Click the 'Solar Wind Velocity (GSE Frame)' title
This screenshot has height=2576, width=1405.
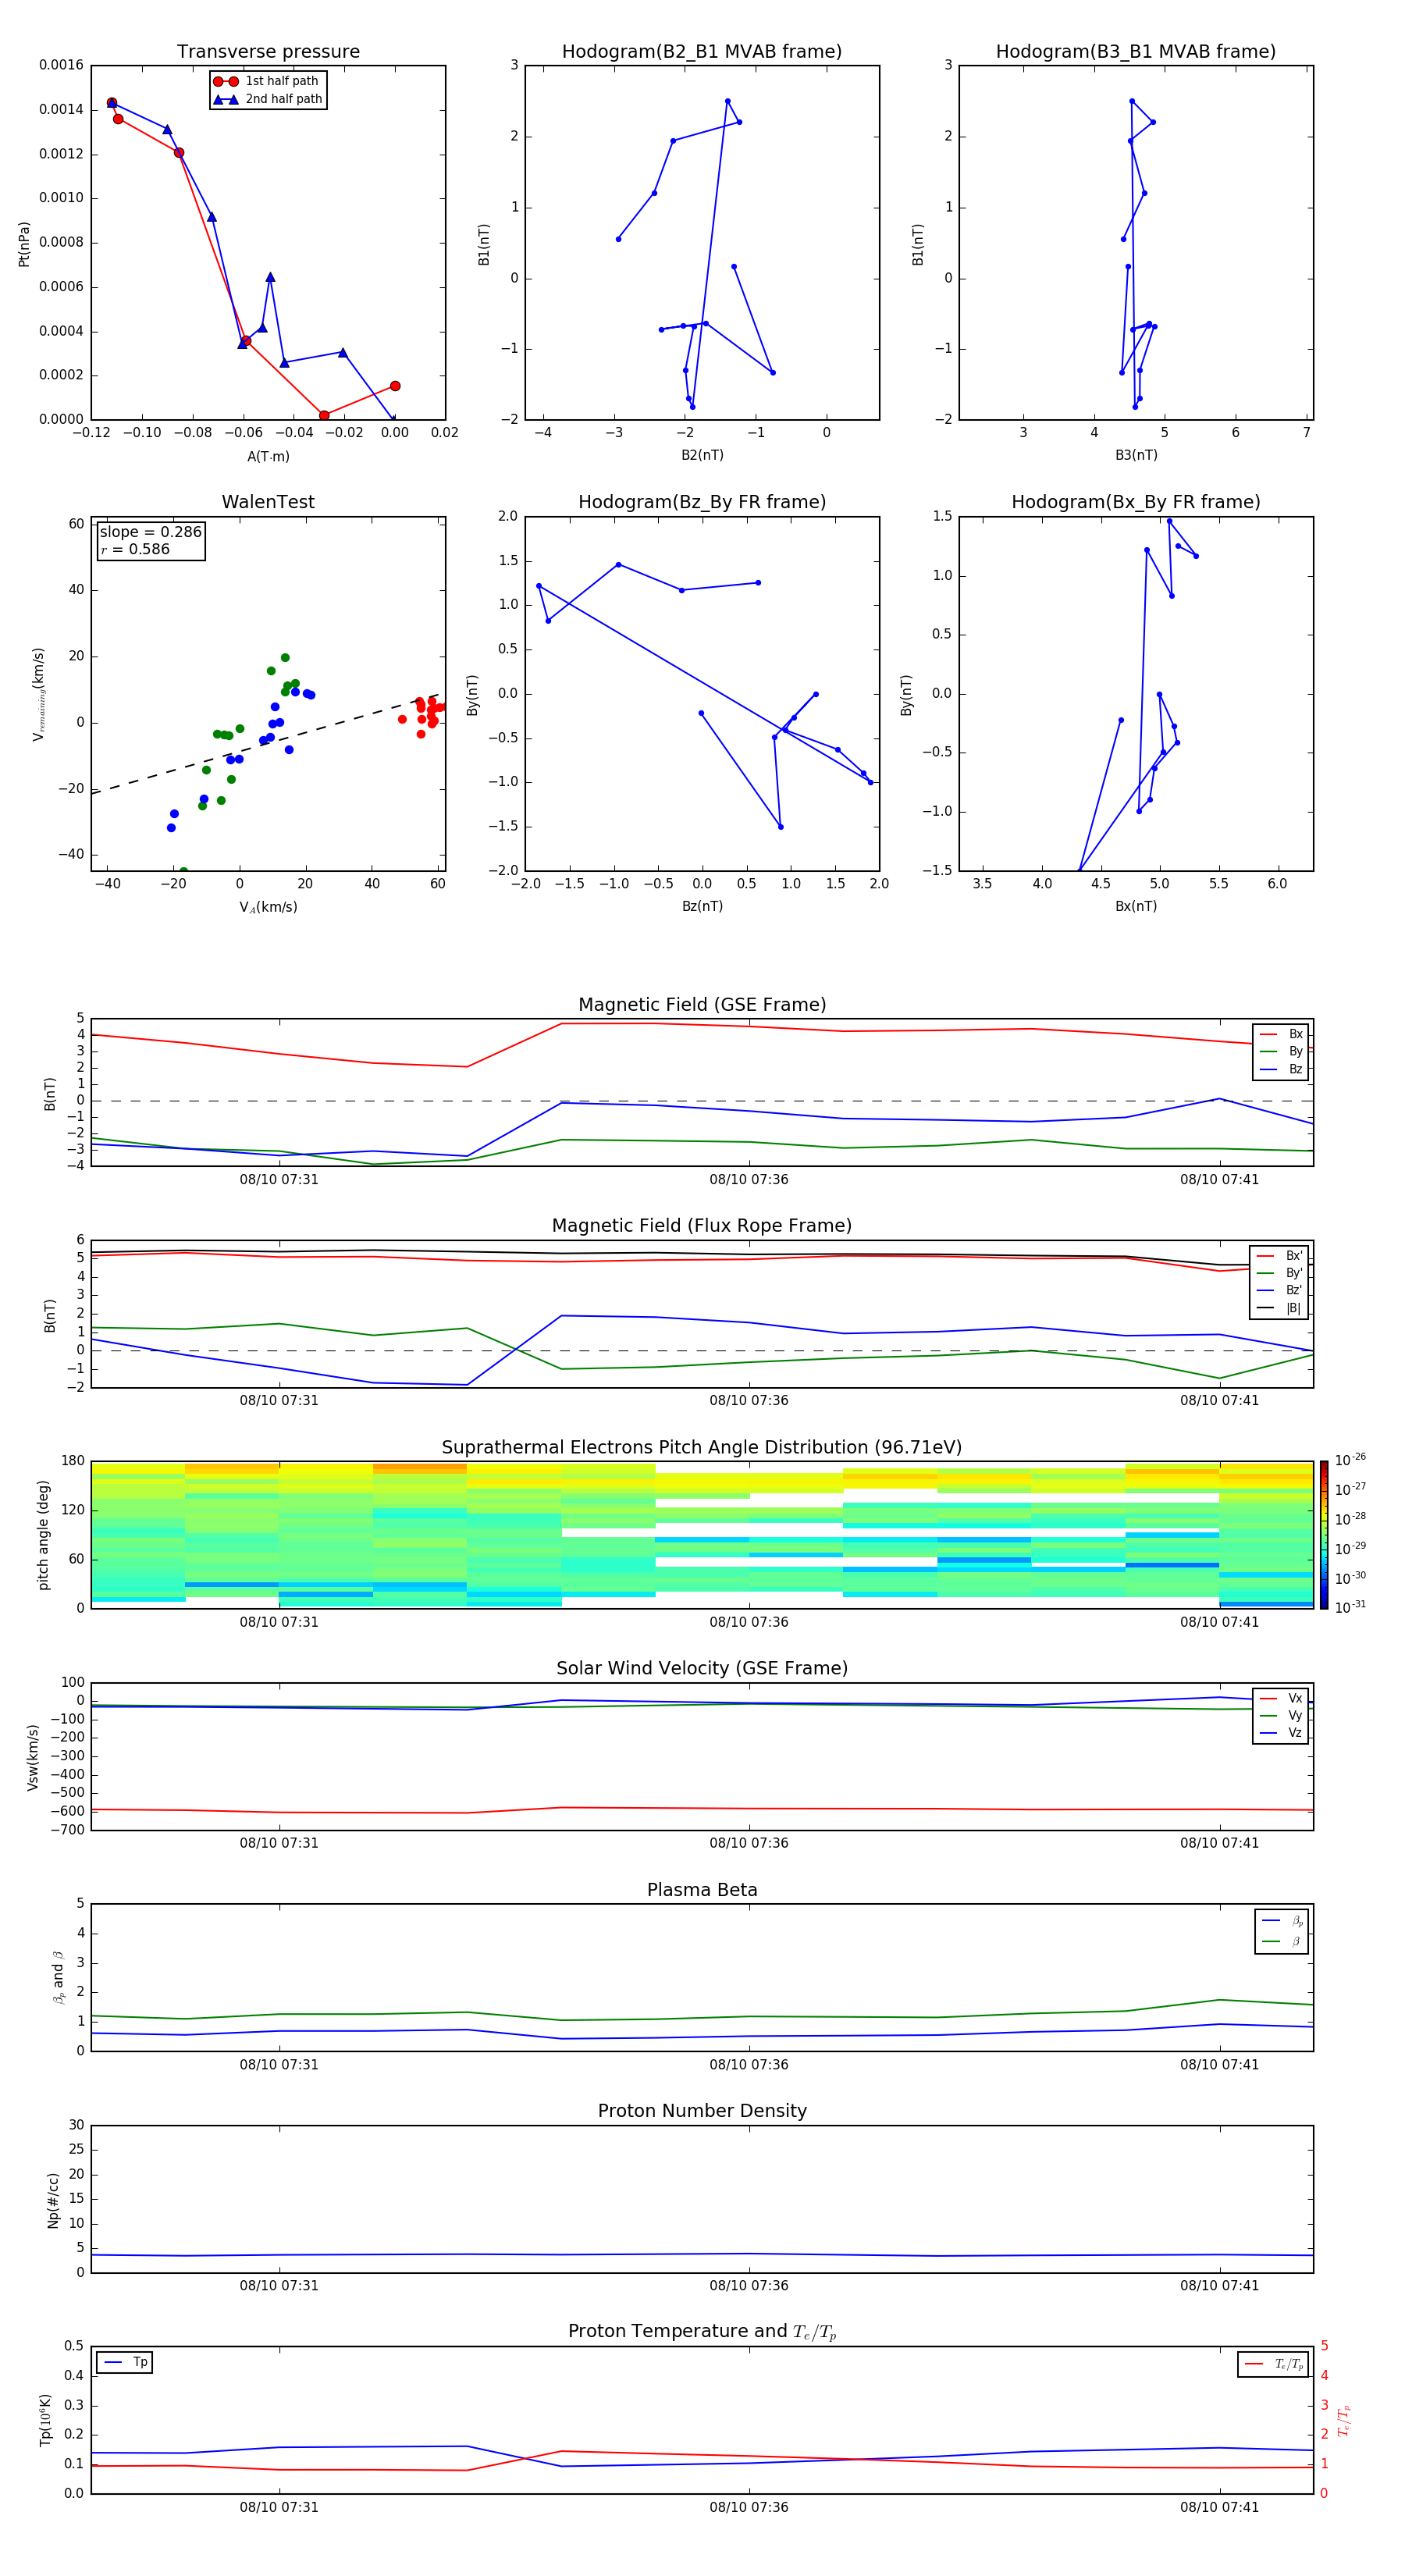[702, 1669]
